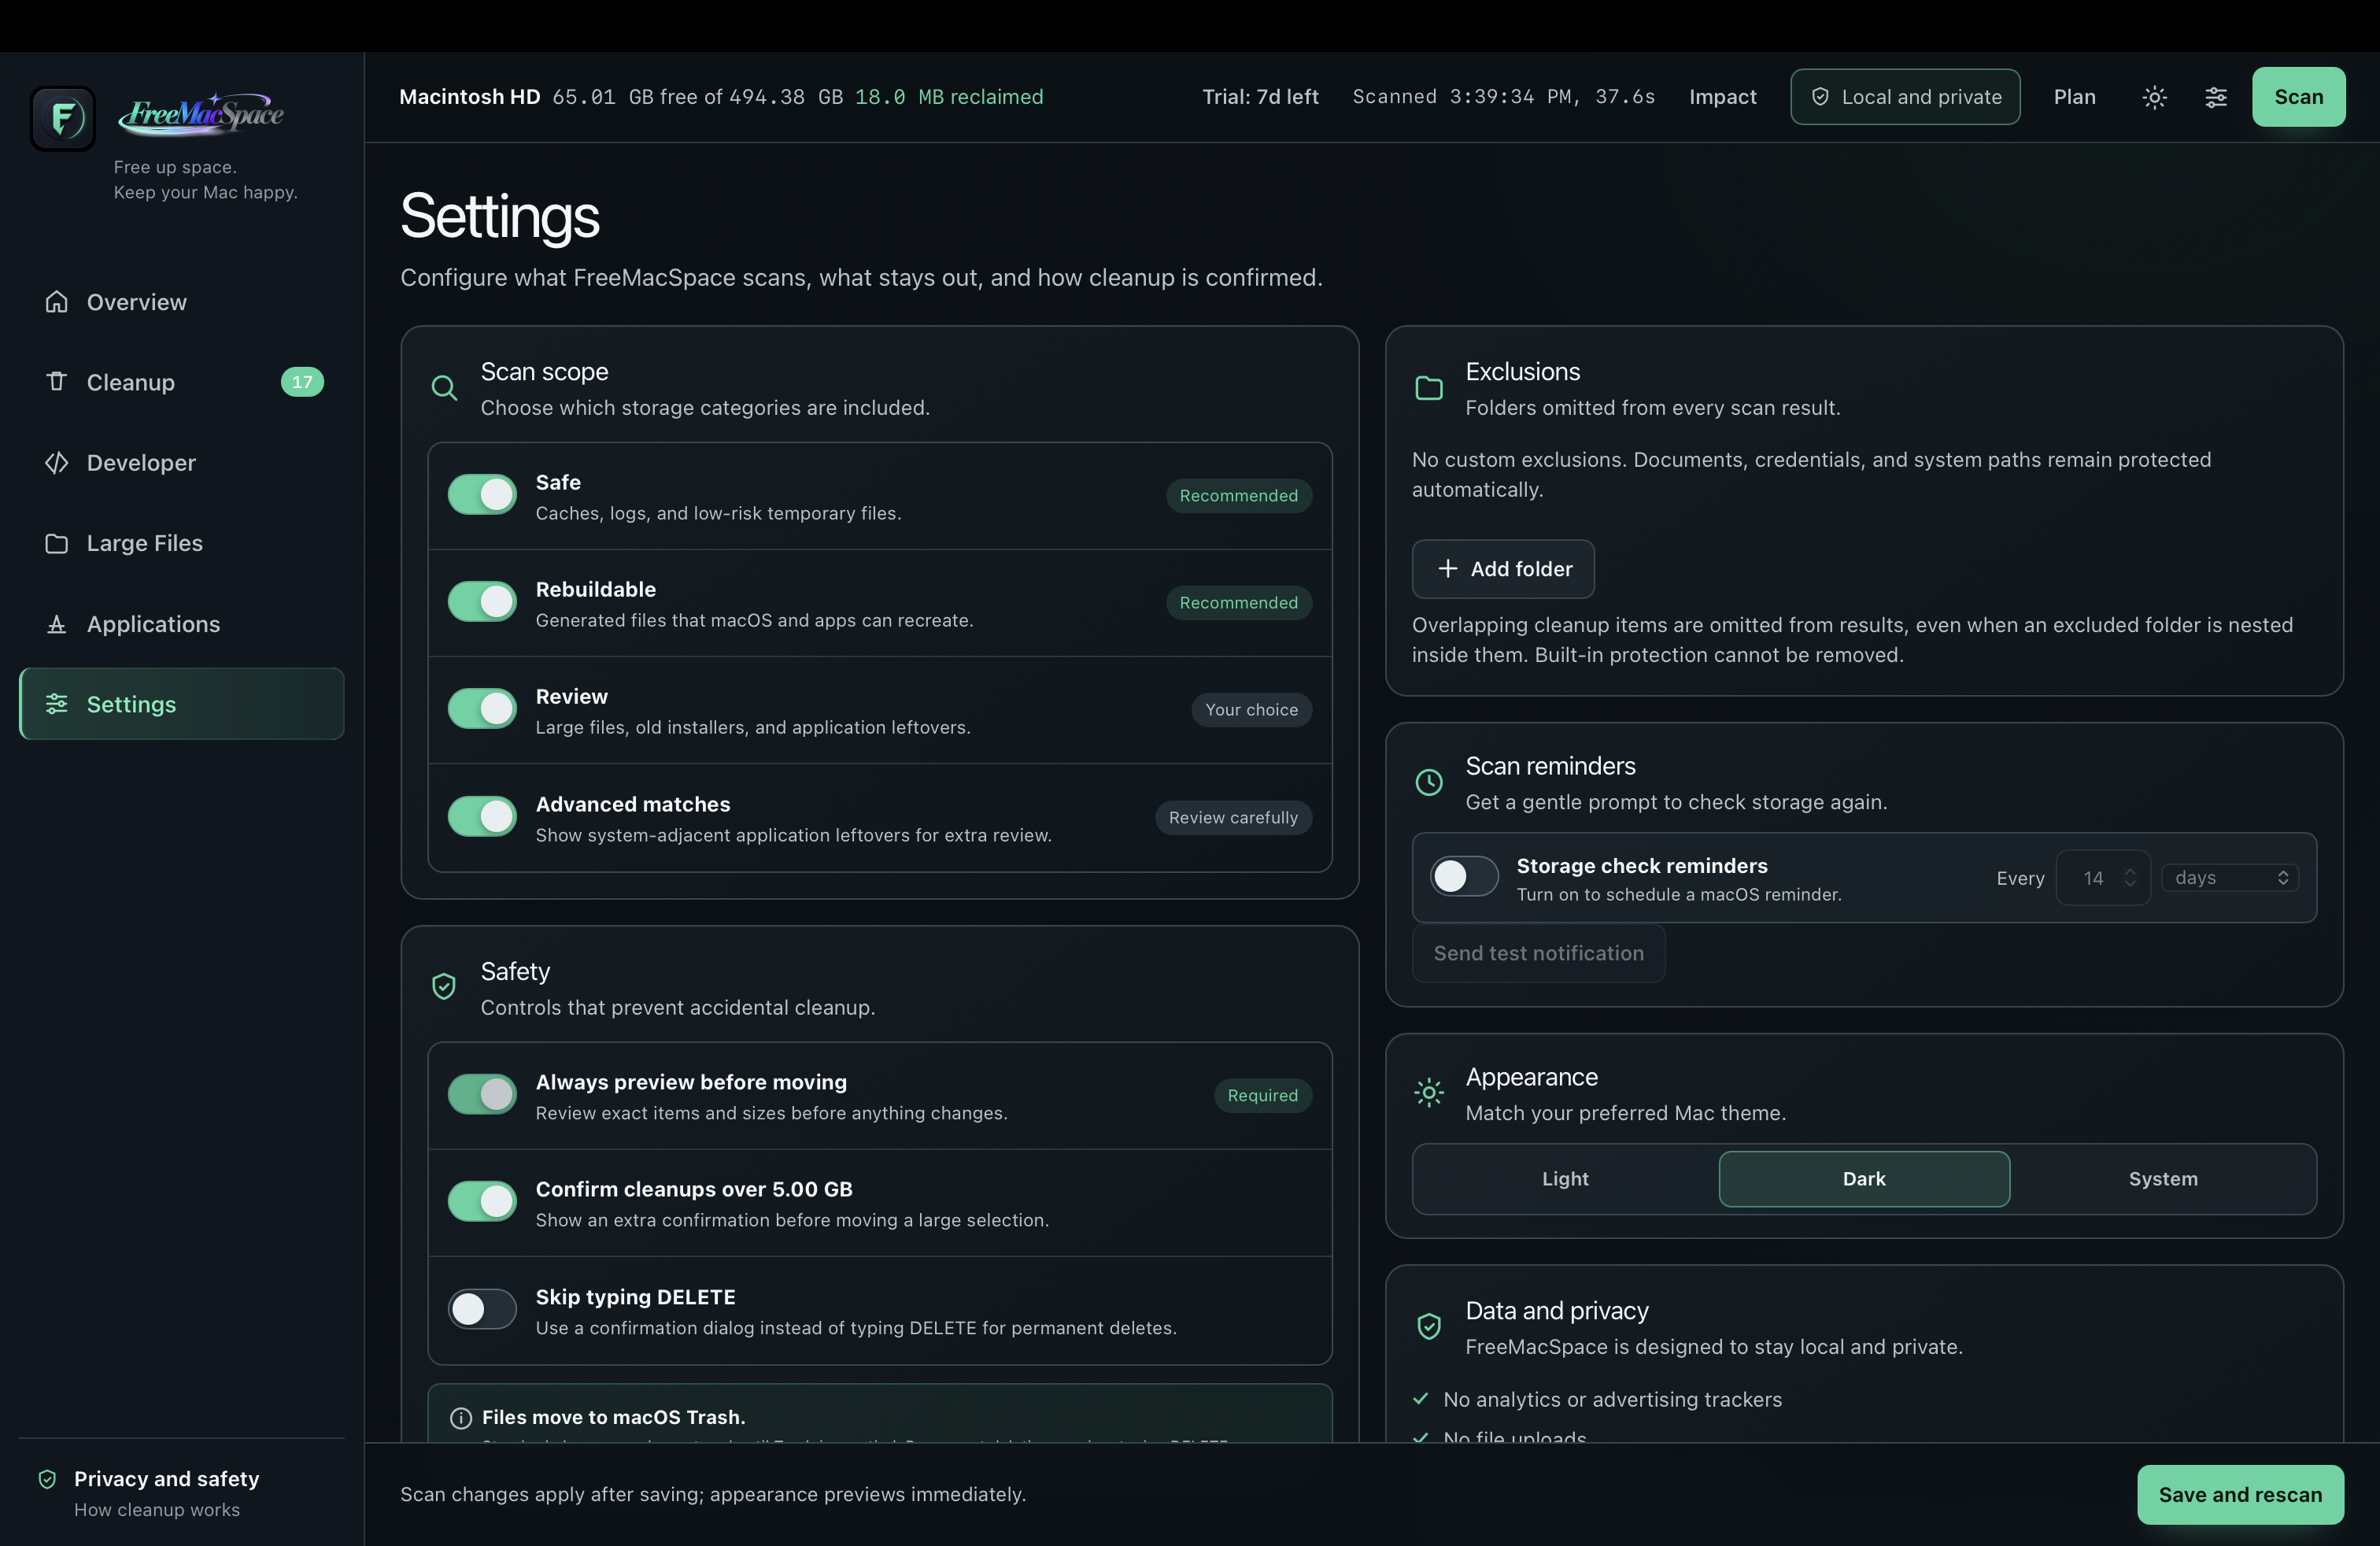Click the Overview home icon
The height and width of the screenshot is (1546, 2380).
pos(57,302)
